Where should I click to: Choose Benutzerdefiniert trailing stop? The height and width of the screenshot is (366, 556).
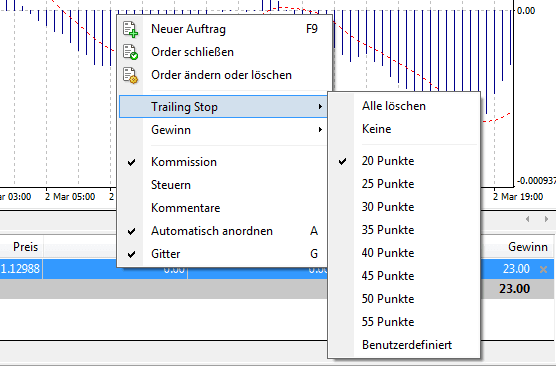click(404, 345)
